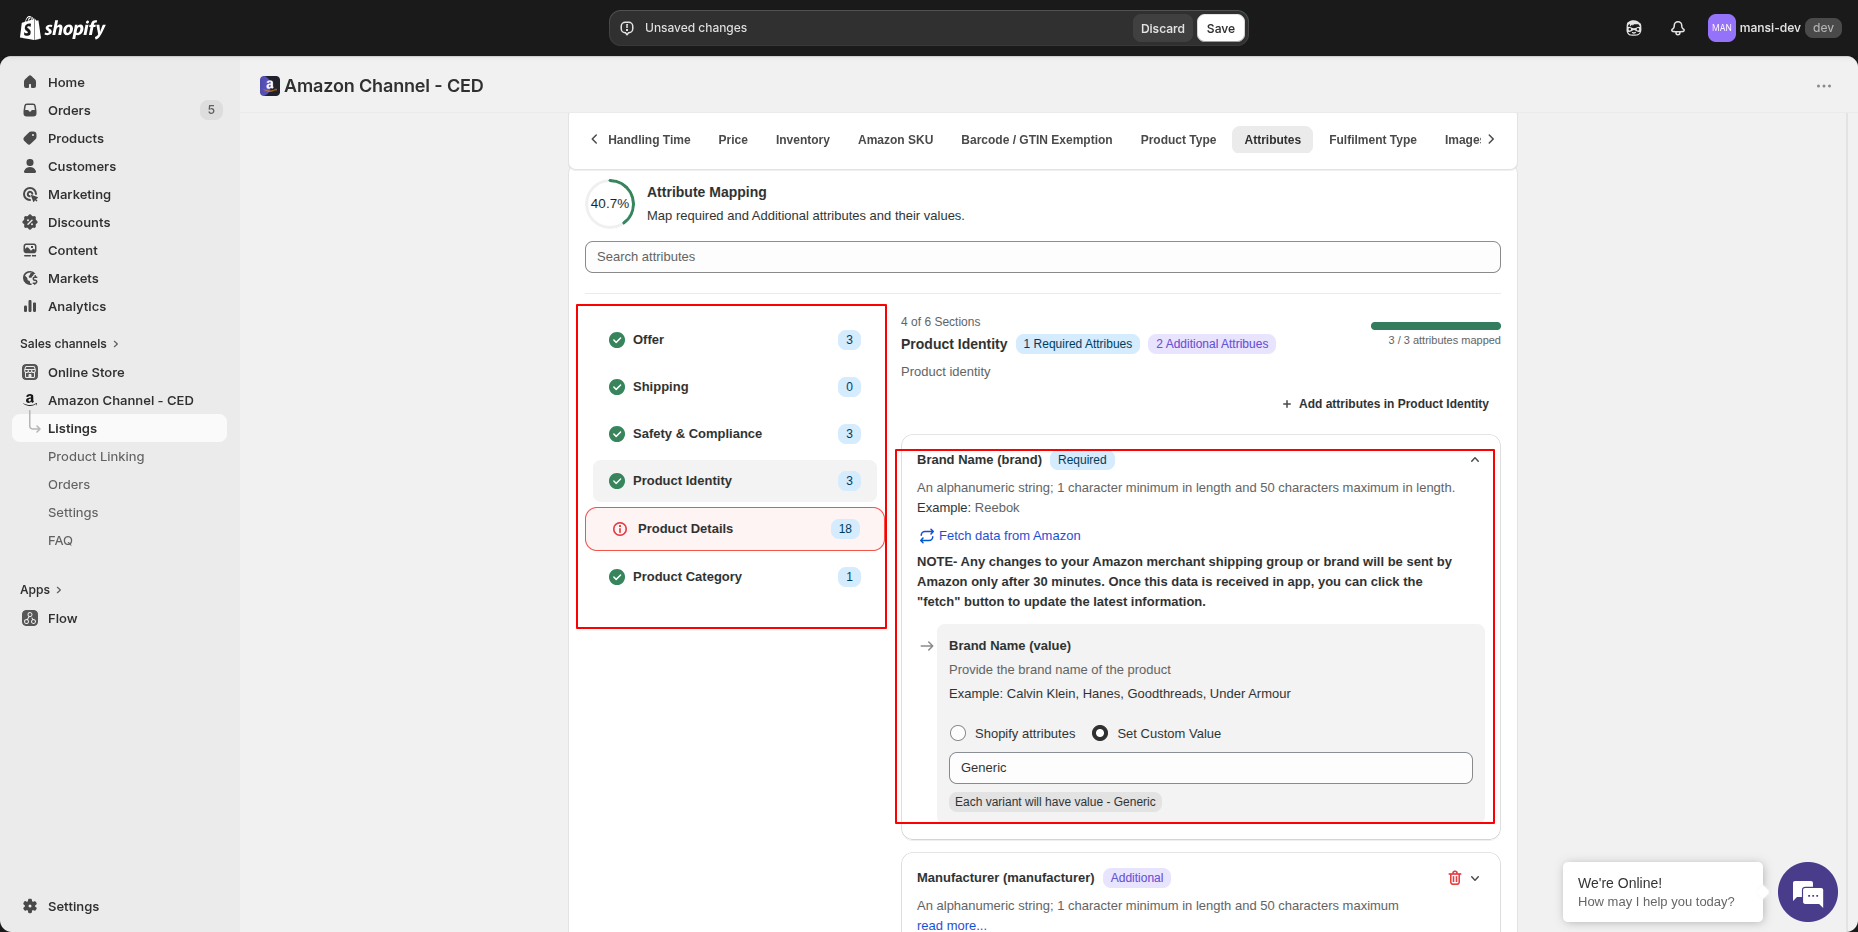Click the Markets globe icon
Screen dimensions: 1858x932
pyautogui.click(x=30, y=278)
